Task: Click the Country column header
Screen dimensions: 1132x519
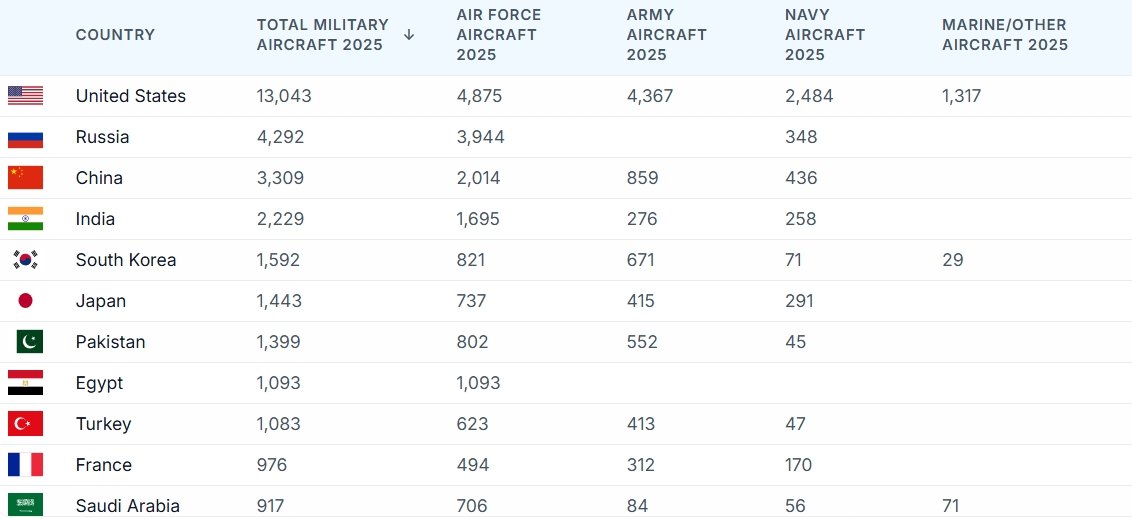Action: (115, 35)
